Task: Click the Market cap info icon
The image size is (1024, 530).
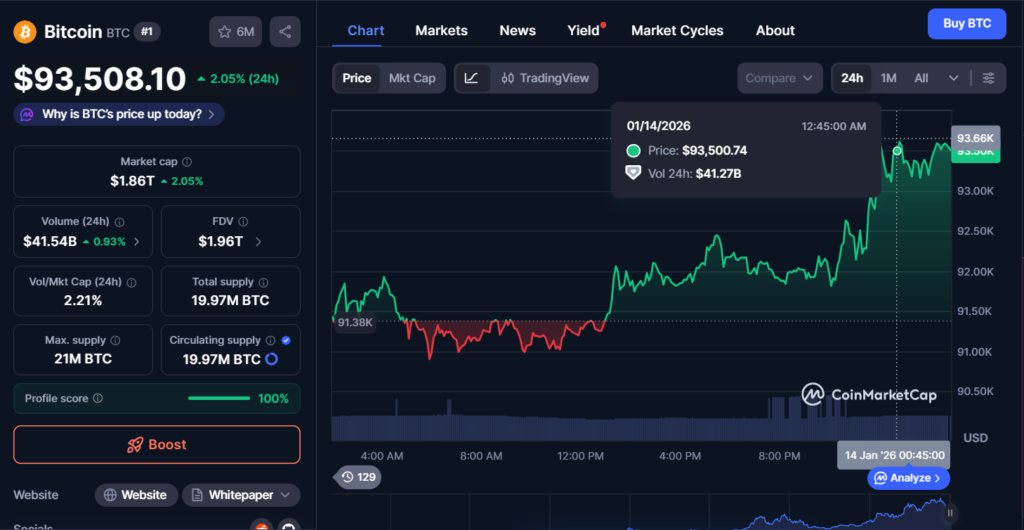Action: (x=187, y=161)
